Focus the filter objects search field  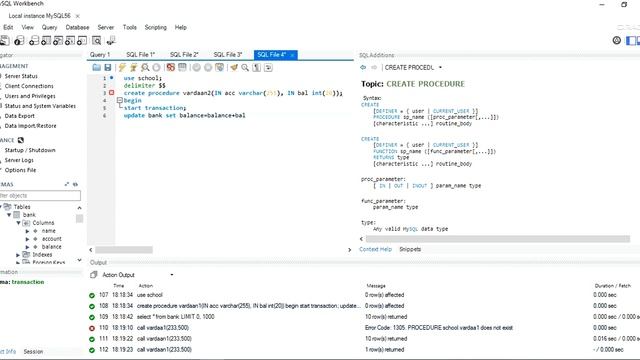40,196
